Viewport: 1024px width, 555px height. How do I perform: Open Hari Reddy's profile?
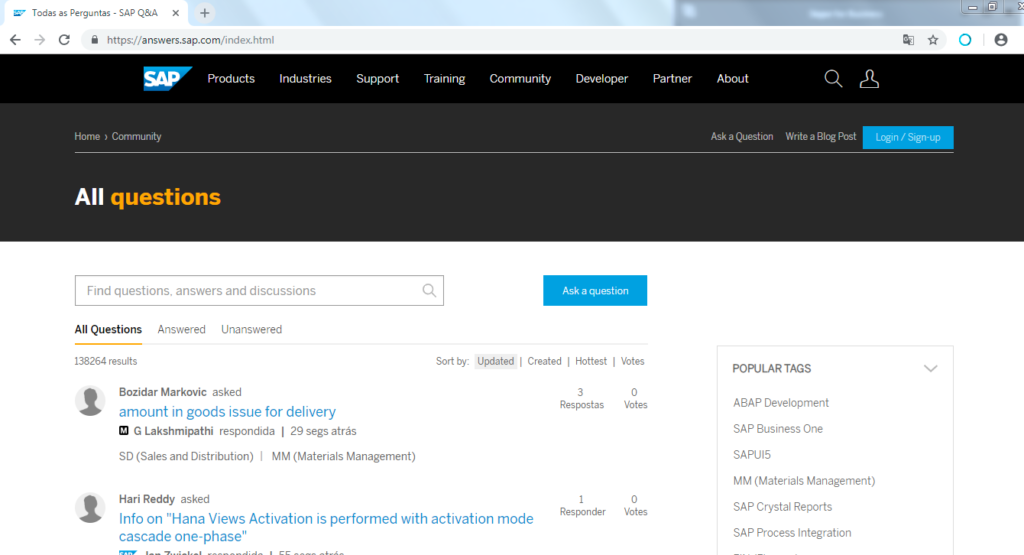point(147,499)
